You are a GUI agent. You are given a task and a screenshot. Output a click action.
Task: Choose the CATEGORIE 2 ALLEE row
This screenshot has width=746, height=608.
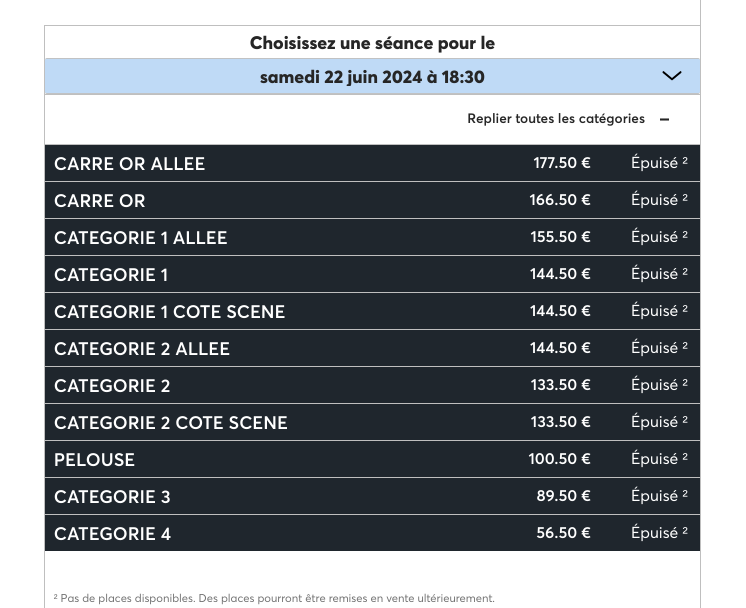pos(372,348)
